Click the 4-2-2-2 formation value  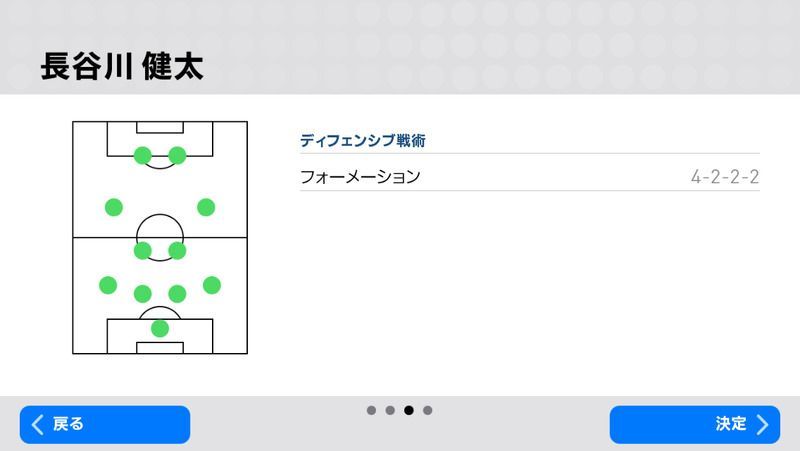point(724,178)
